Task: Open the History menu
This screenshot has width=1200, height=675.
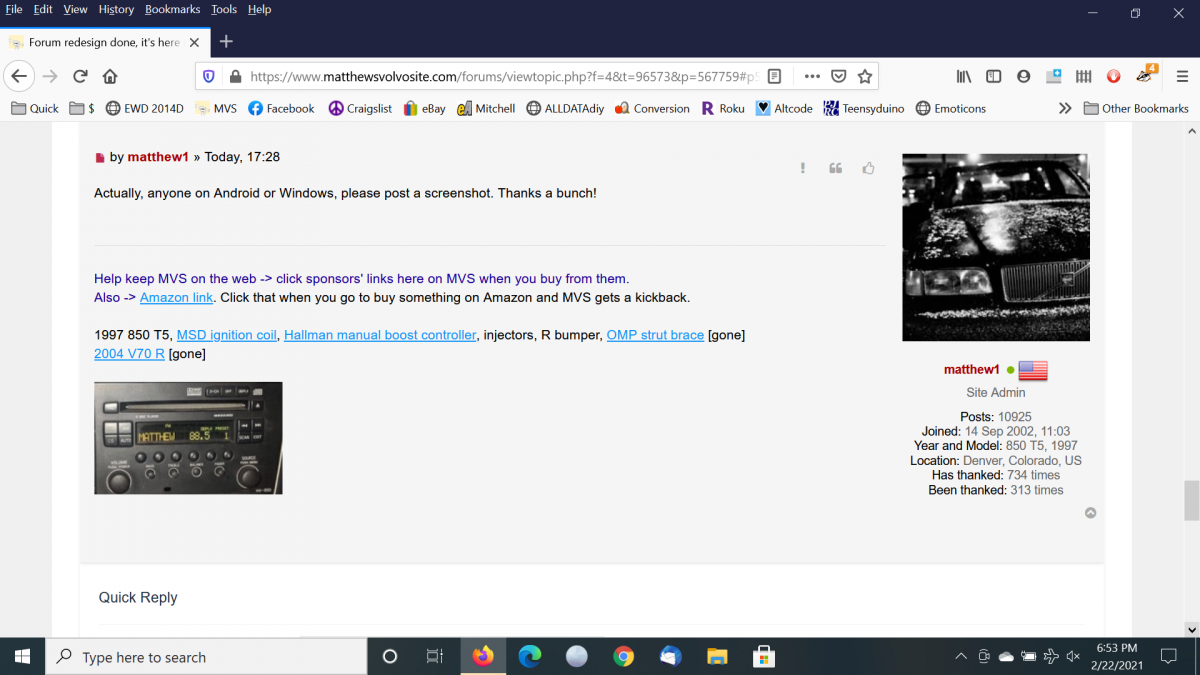Action: point(116,9)
